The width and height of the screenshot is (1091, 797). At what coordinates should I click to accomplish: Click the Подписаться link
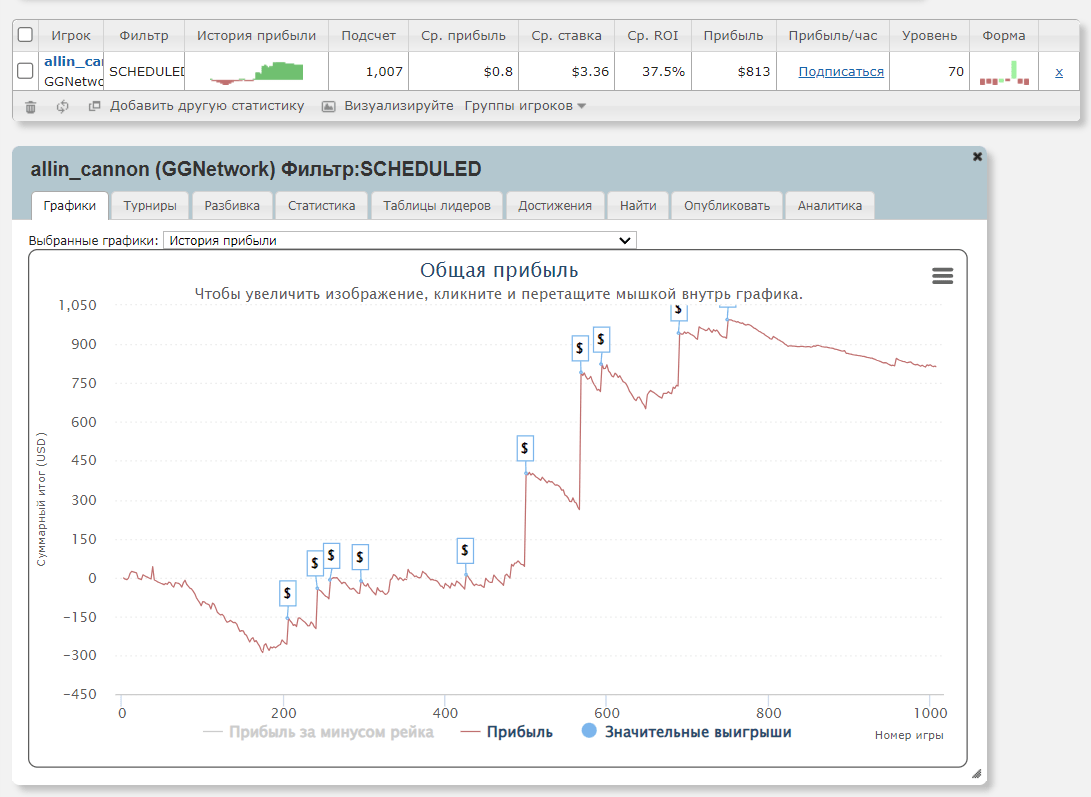[x=840, y=72]
